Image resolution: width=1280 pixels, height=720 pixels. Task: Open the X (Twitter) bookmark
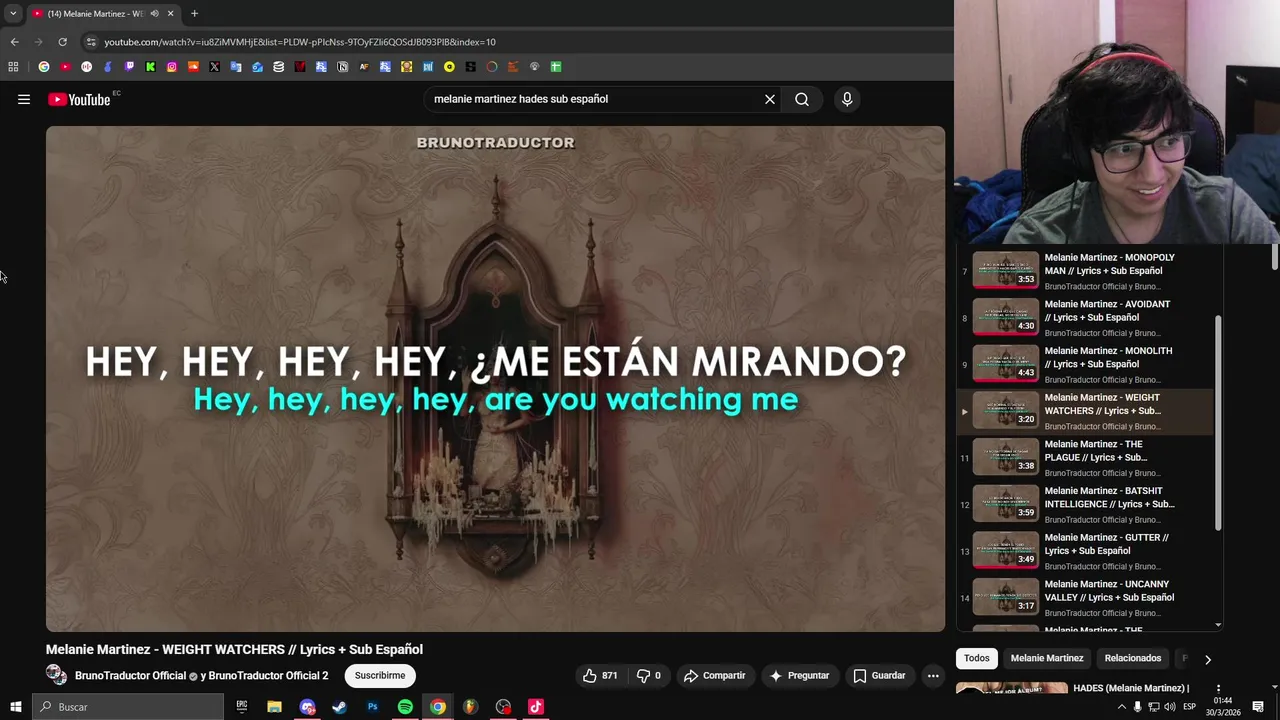point(214,67)
